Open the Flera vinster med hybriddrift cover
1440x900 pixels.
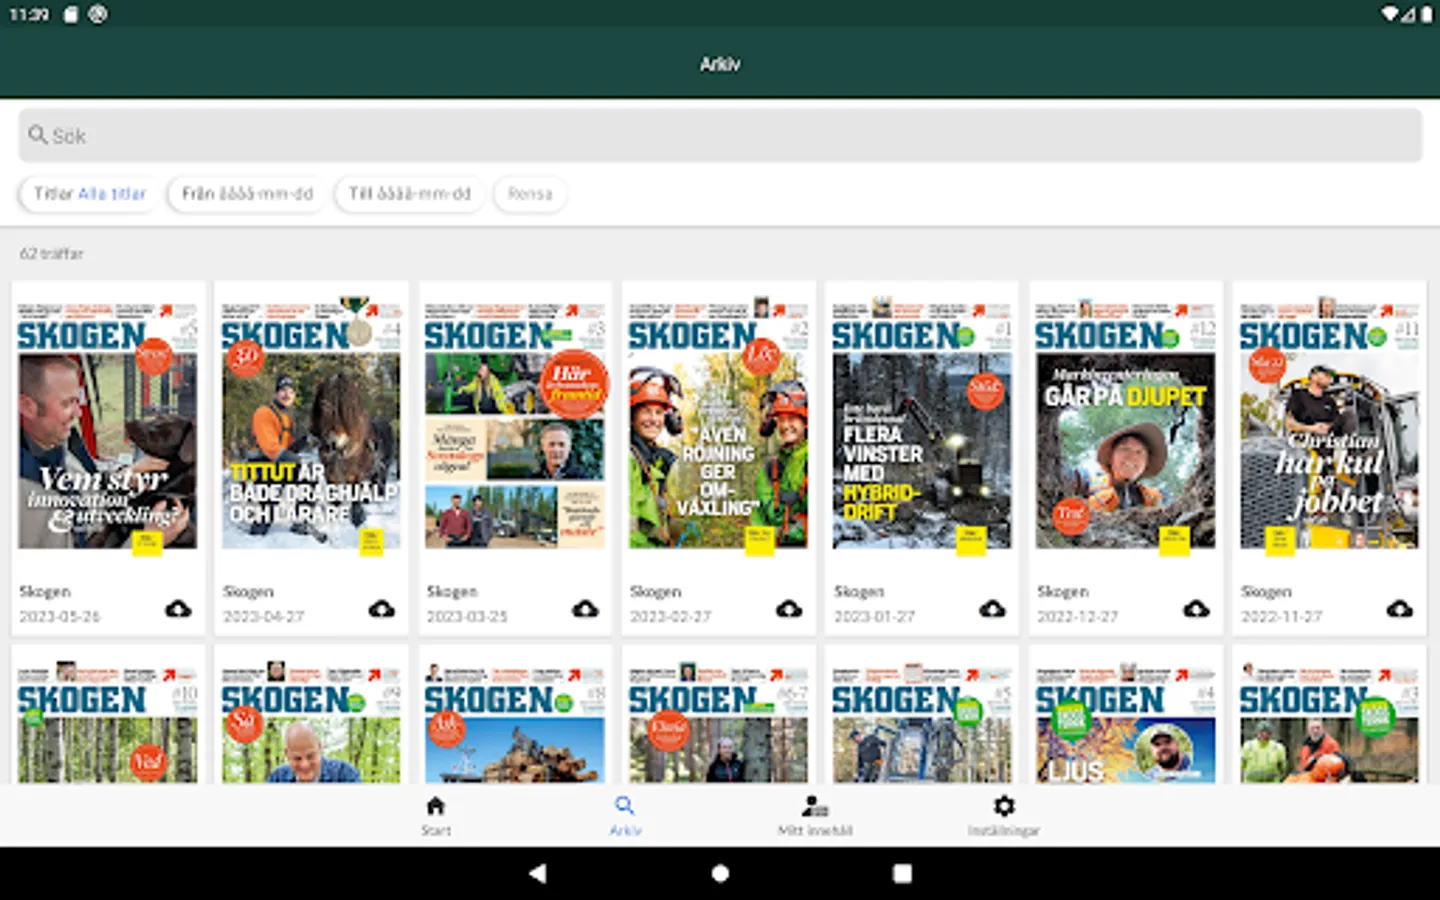point(922,425)
